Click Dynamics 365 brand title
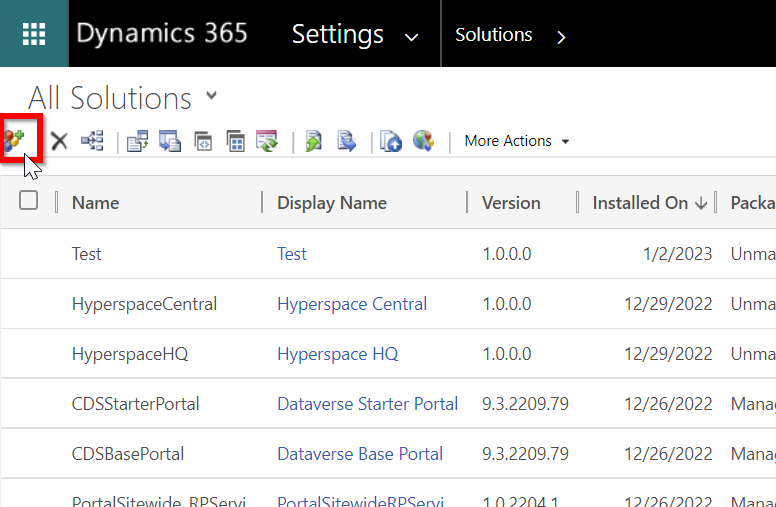 (x=162, y=34)
